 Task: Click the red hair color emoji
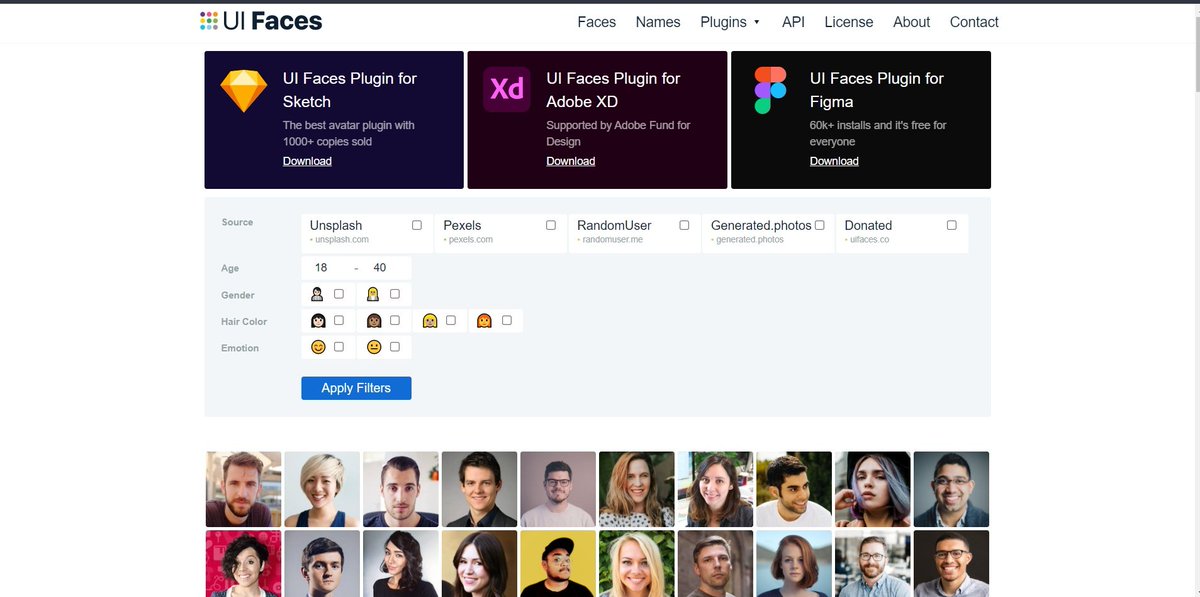tap(484, 321)
